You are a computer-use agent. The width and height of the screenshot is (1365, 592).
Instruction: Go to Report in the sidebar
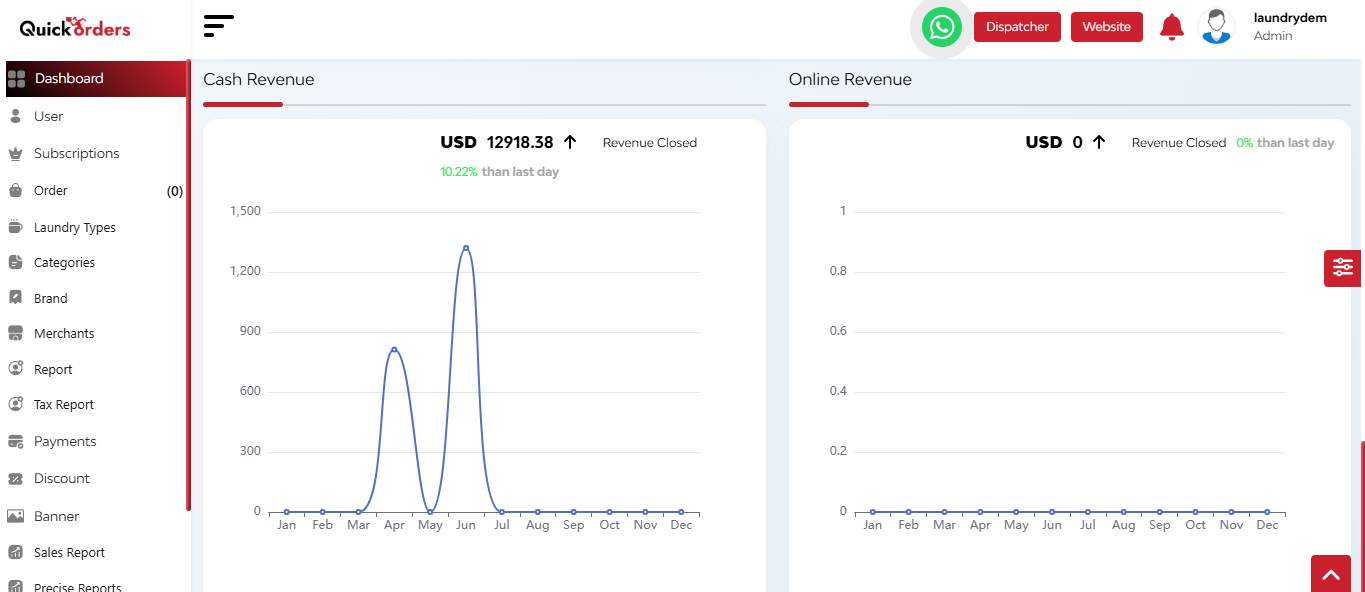click(53, 369)
